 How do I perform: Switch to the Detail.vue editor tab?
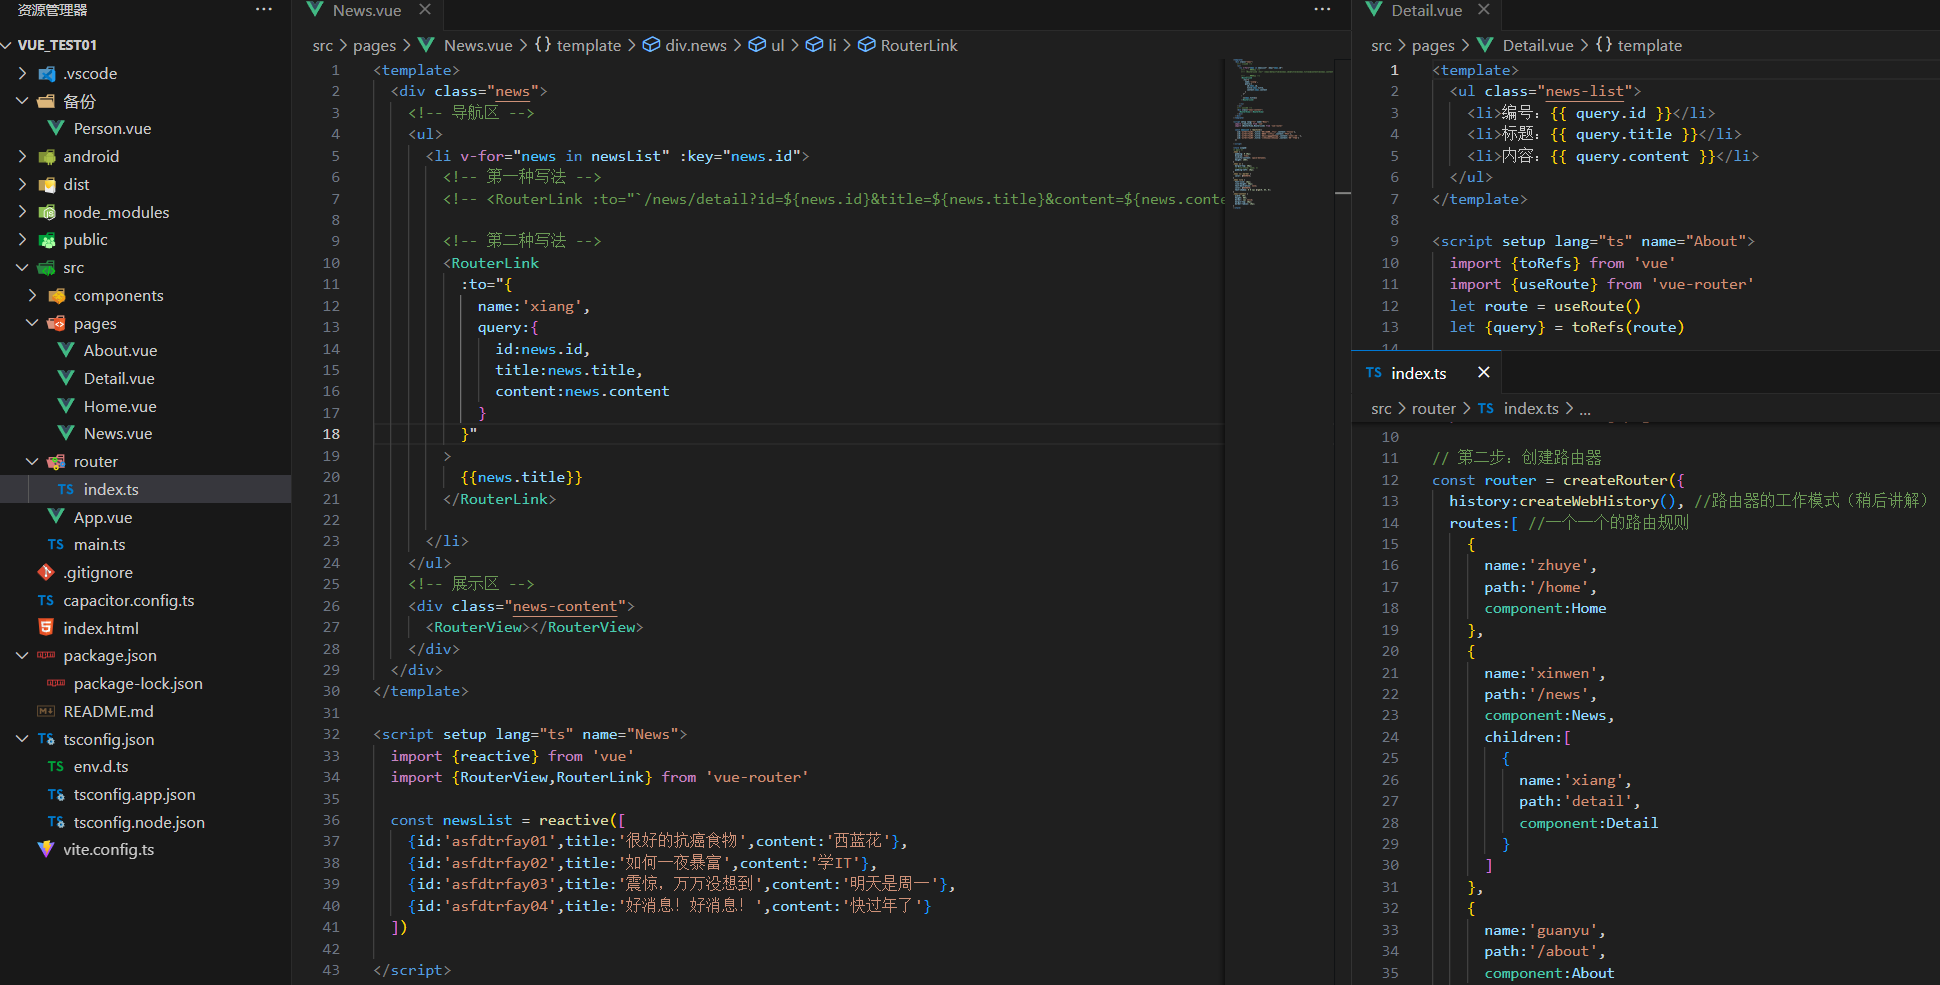(1425, 10)
